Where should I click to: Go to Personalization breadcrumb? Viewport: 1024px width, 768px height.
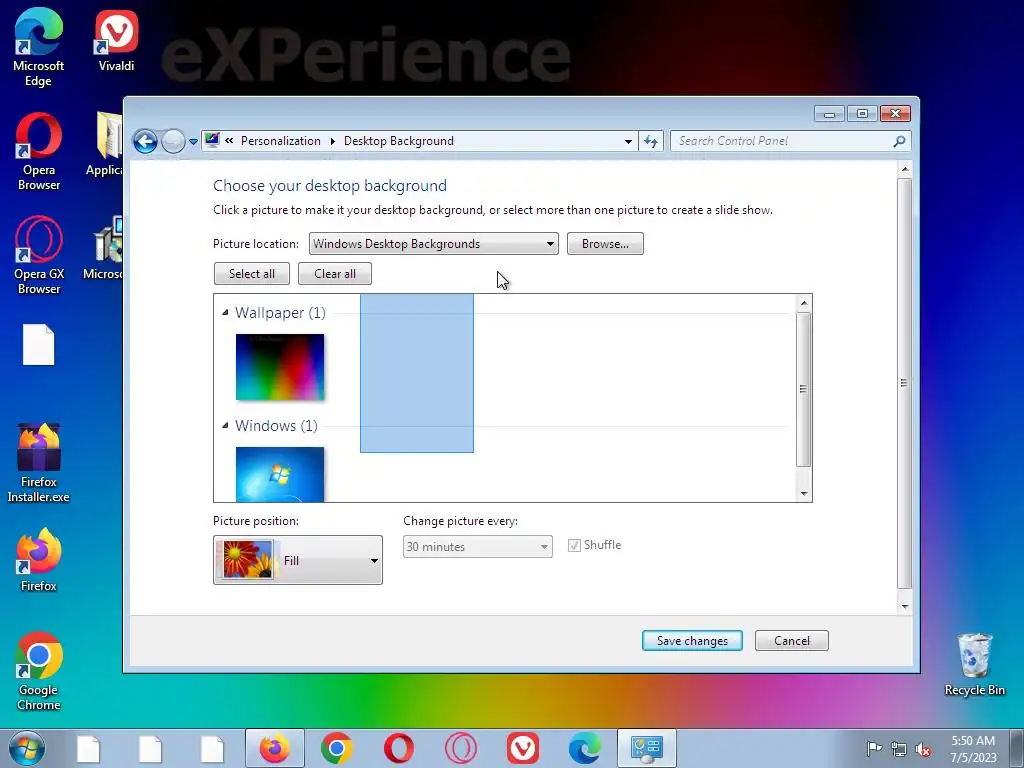click(x=281, y=141)
